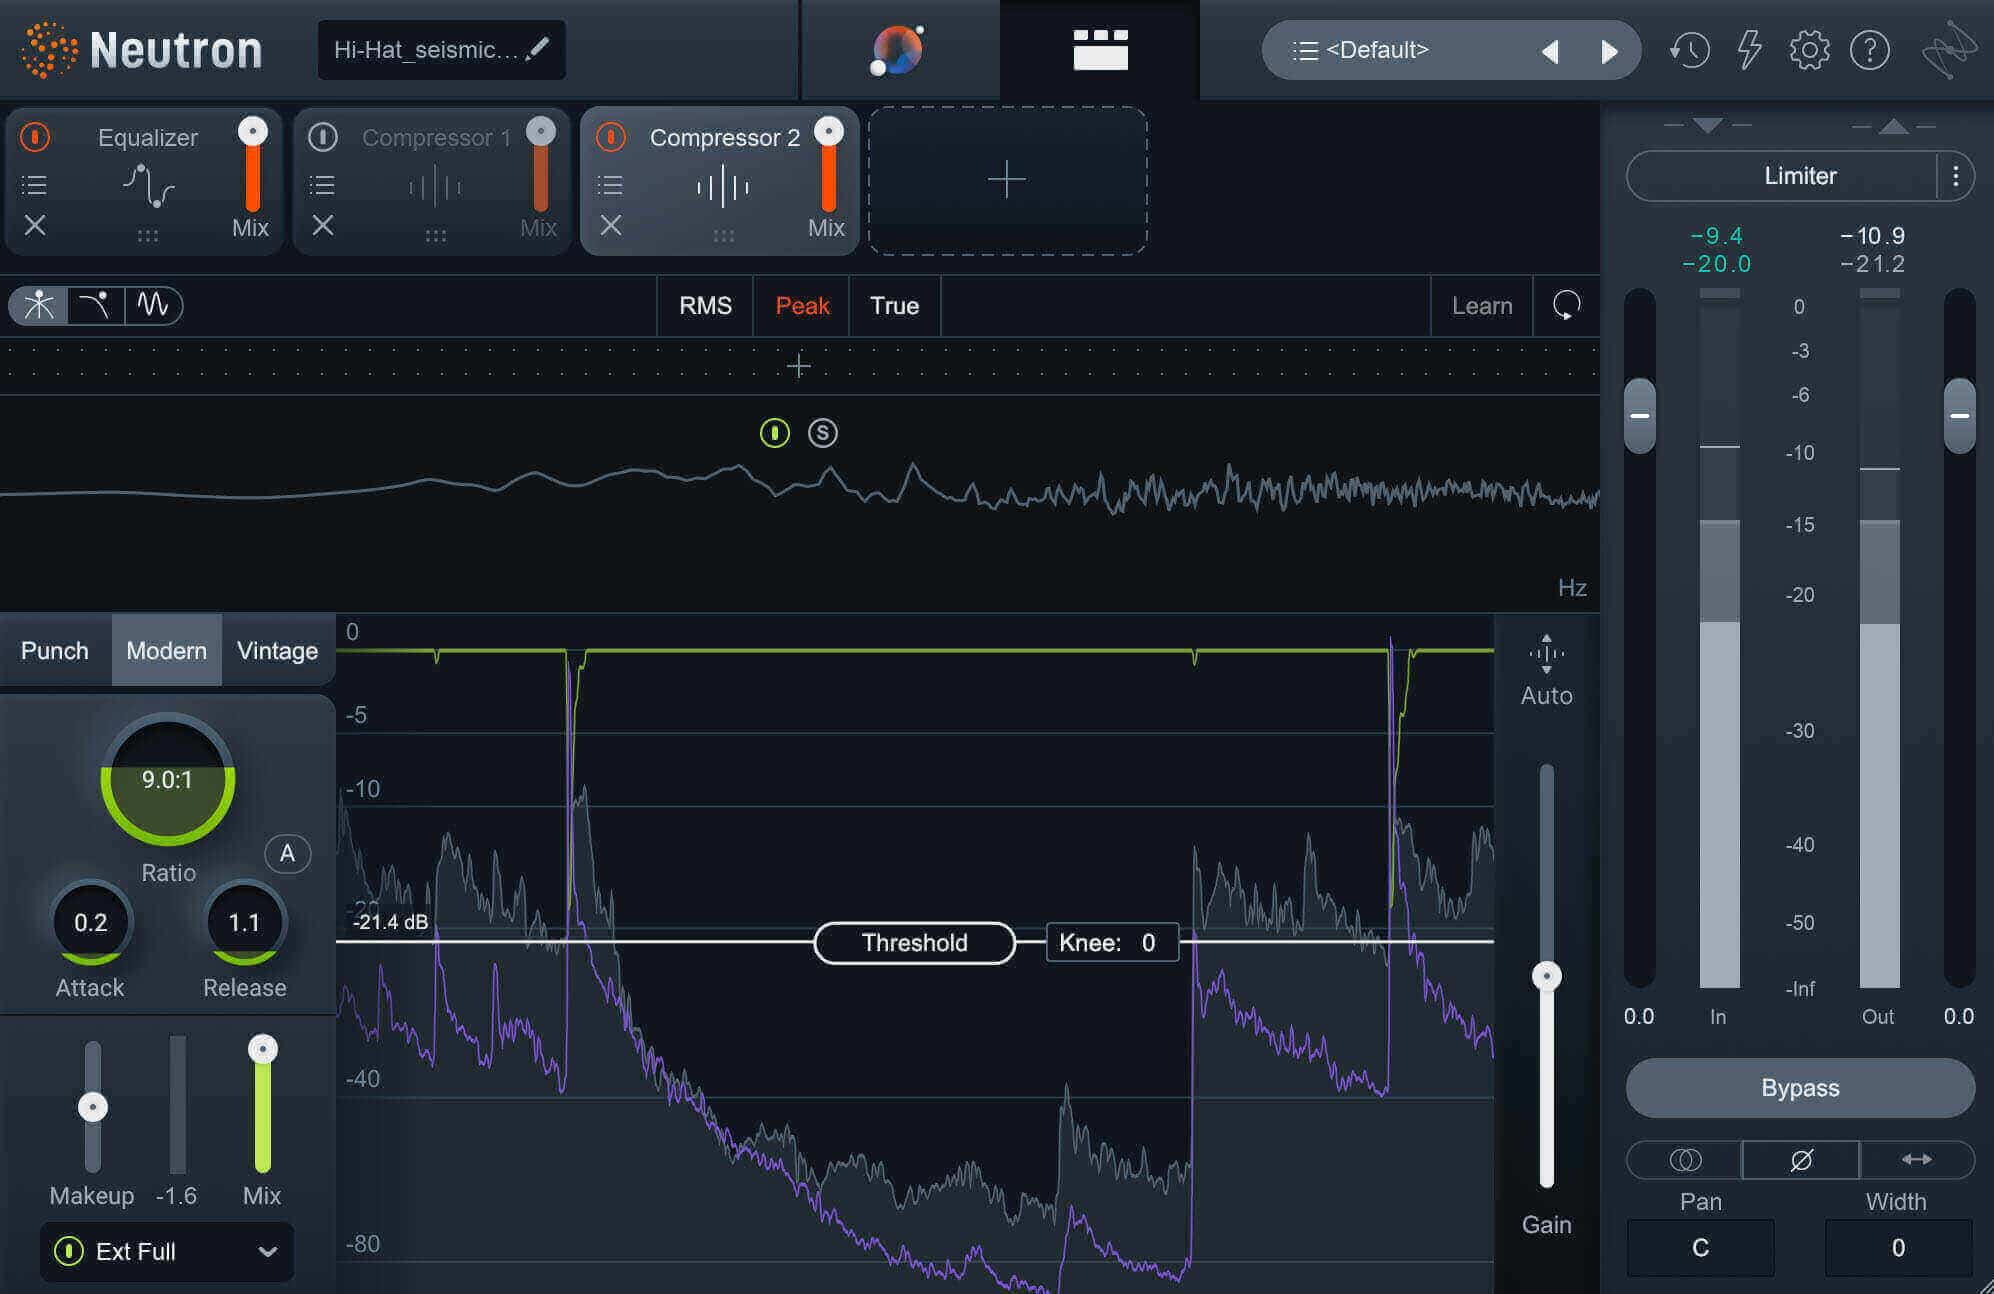Open Limiter three-dot options menu
The height and width of the screenshot is (1294, 1994).
coord(1956,176)
